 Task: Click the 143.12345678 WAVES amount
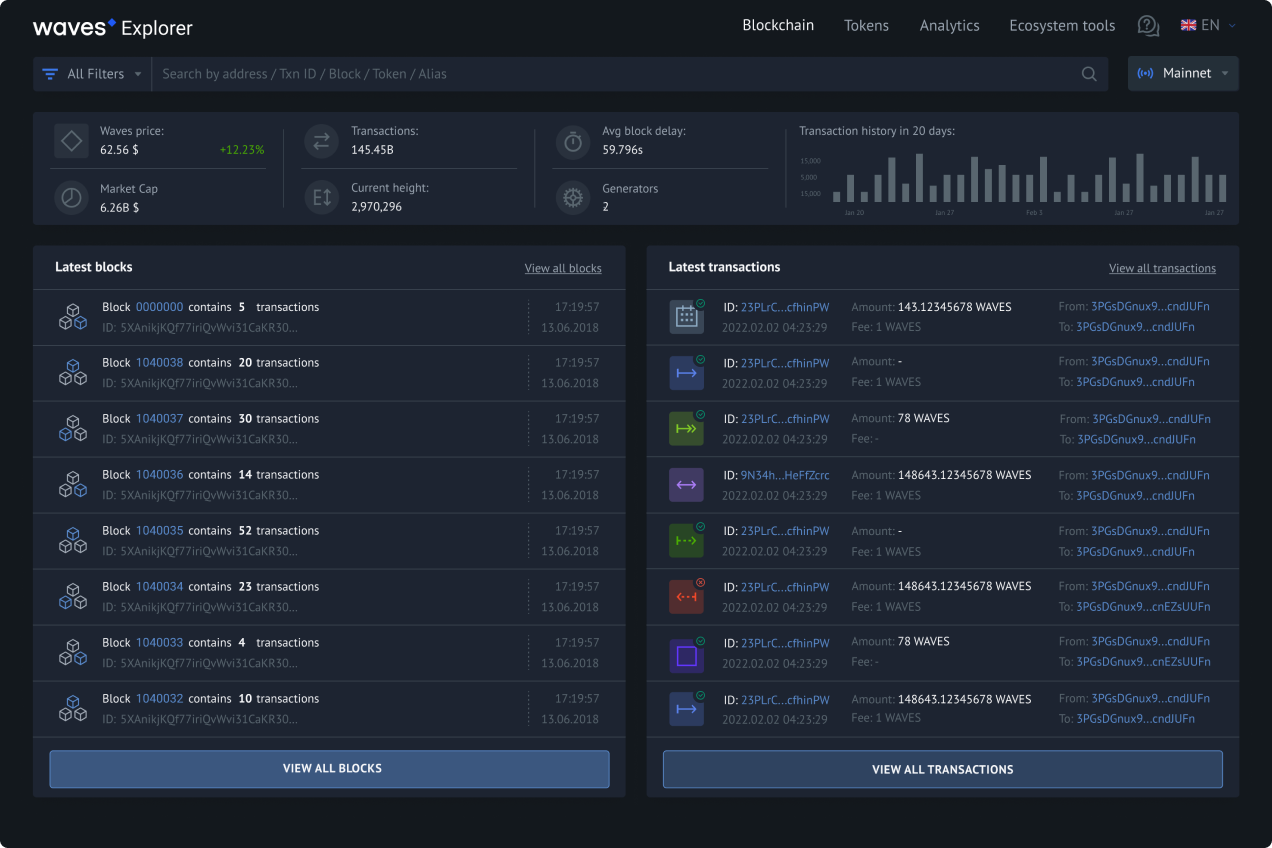[x=955, y=307]
